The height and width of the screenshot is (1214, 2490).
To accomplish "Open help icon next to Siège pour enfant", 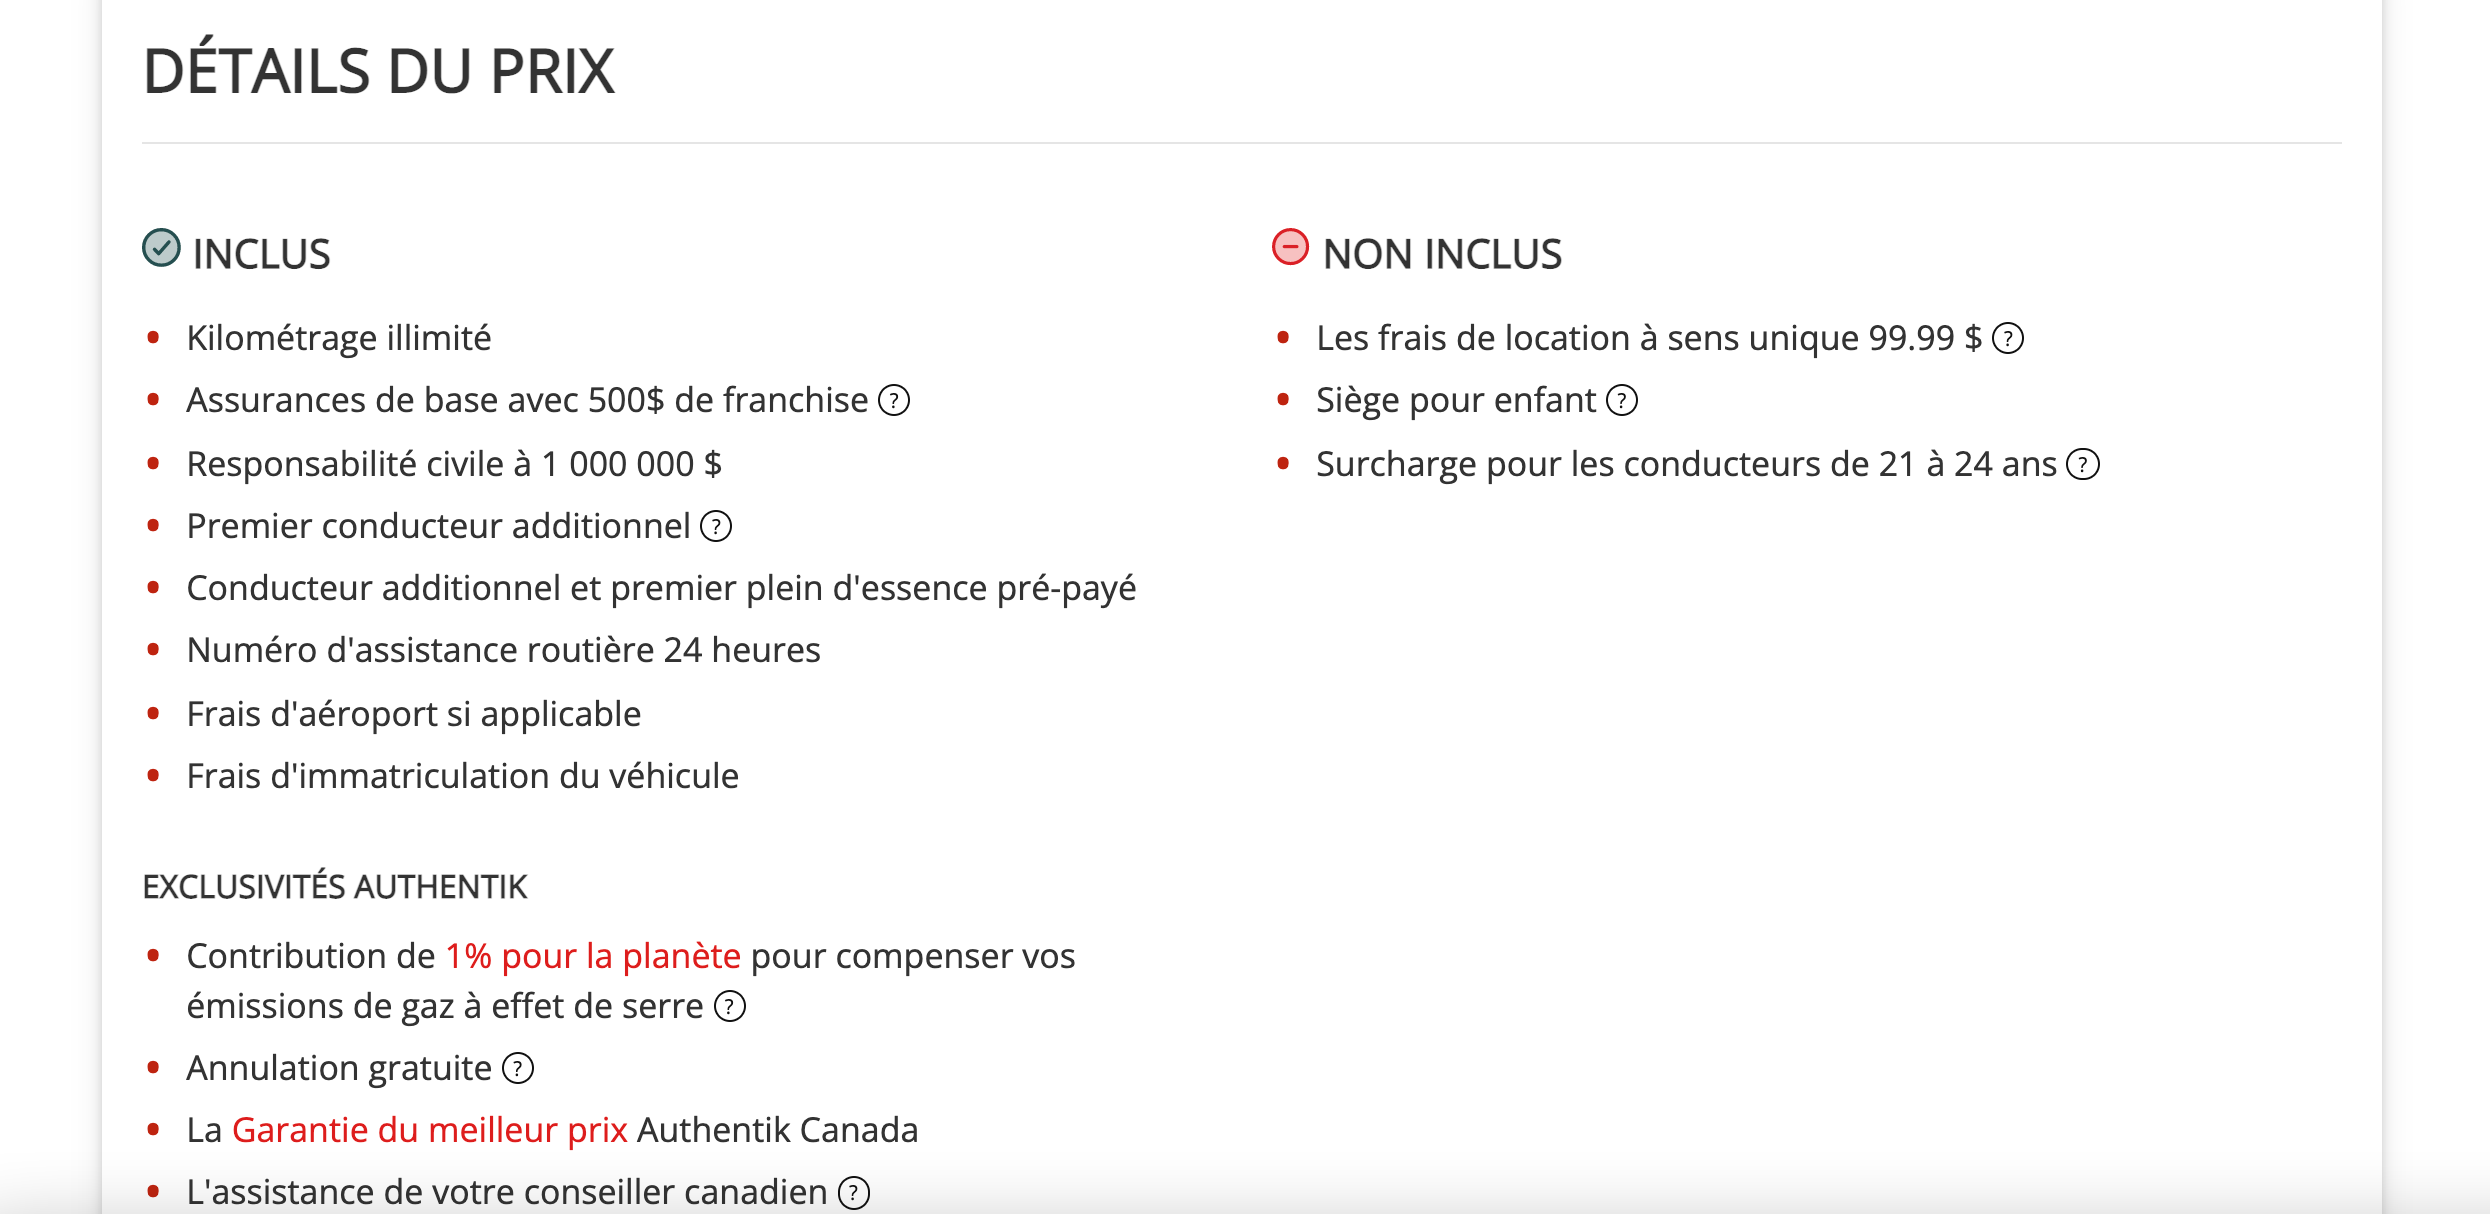I will click(x=1621, y=401).
